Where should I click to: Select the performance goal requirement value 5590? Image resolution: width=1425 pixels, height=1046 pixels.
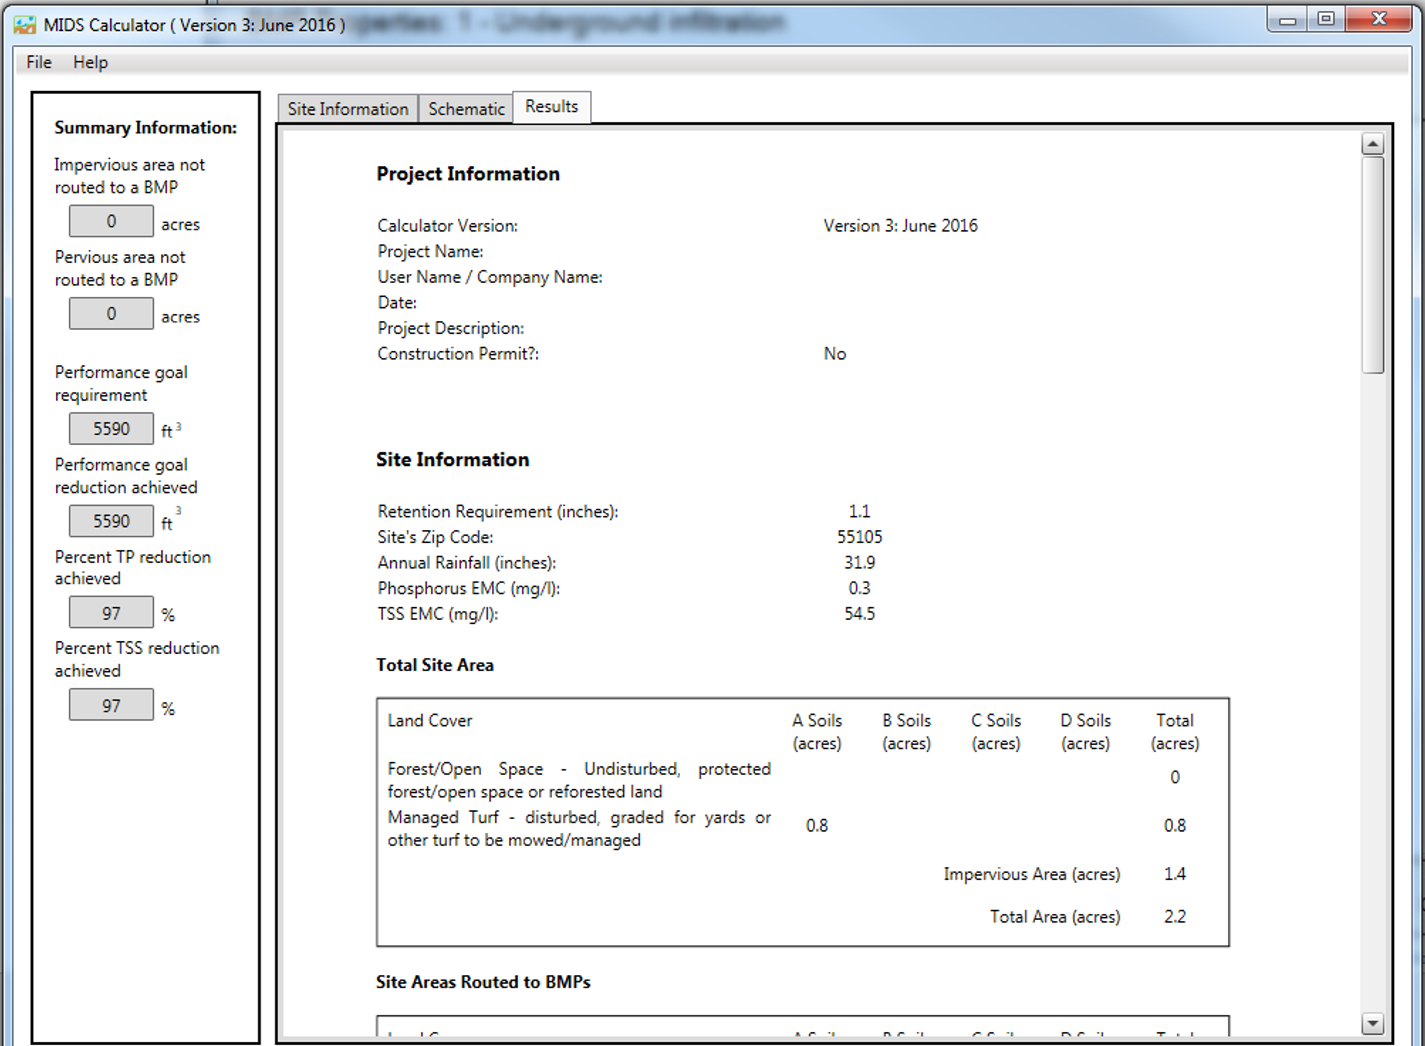coord(111,428)
